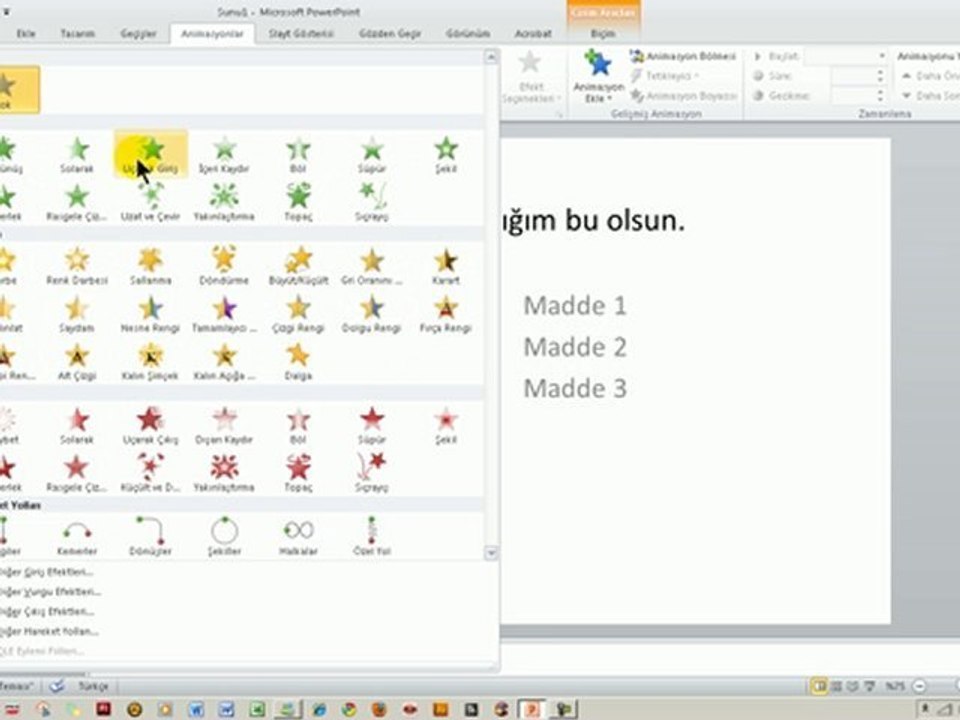The image size is (960, 720).
Task: Select the Dışarı Kaydır exit animation
Action: click(x=224, y=426)
